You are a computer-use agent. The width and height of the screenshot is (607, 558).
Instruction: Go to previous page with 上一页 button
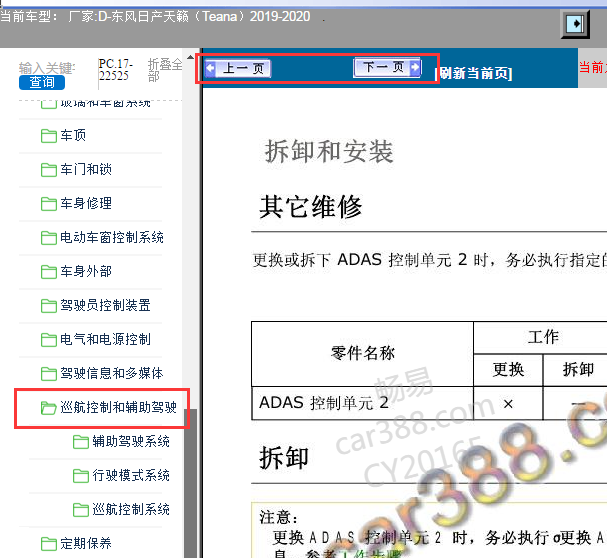[x=238, y=69]
